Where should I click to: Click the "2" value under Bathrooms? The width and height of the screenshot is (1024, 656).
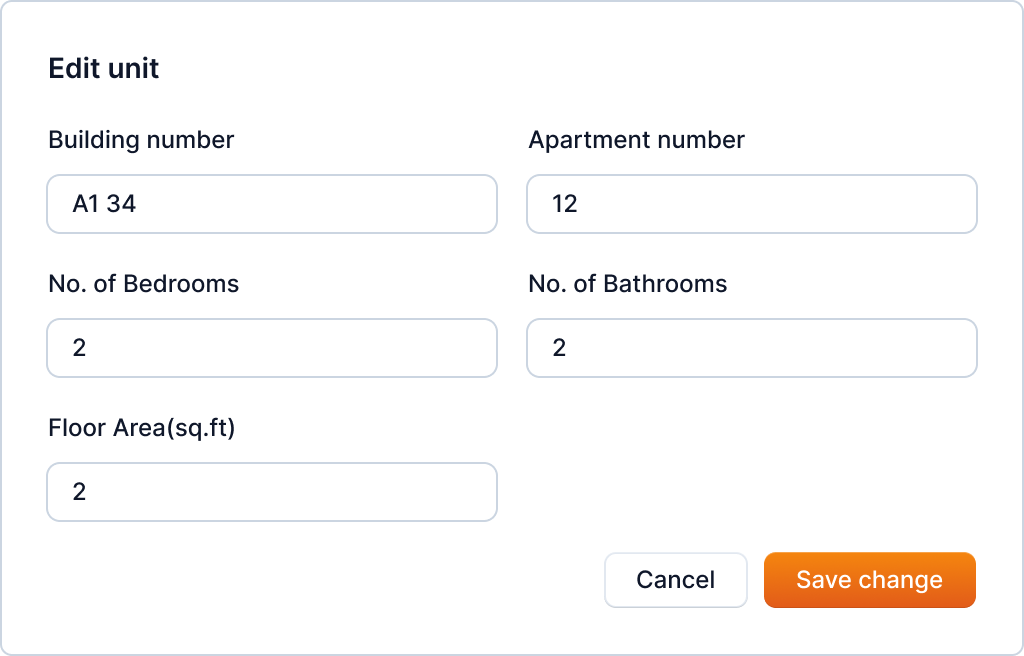point(559,348)
